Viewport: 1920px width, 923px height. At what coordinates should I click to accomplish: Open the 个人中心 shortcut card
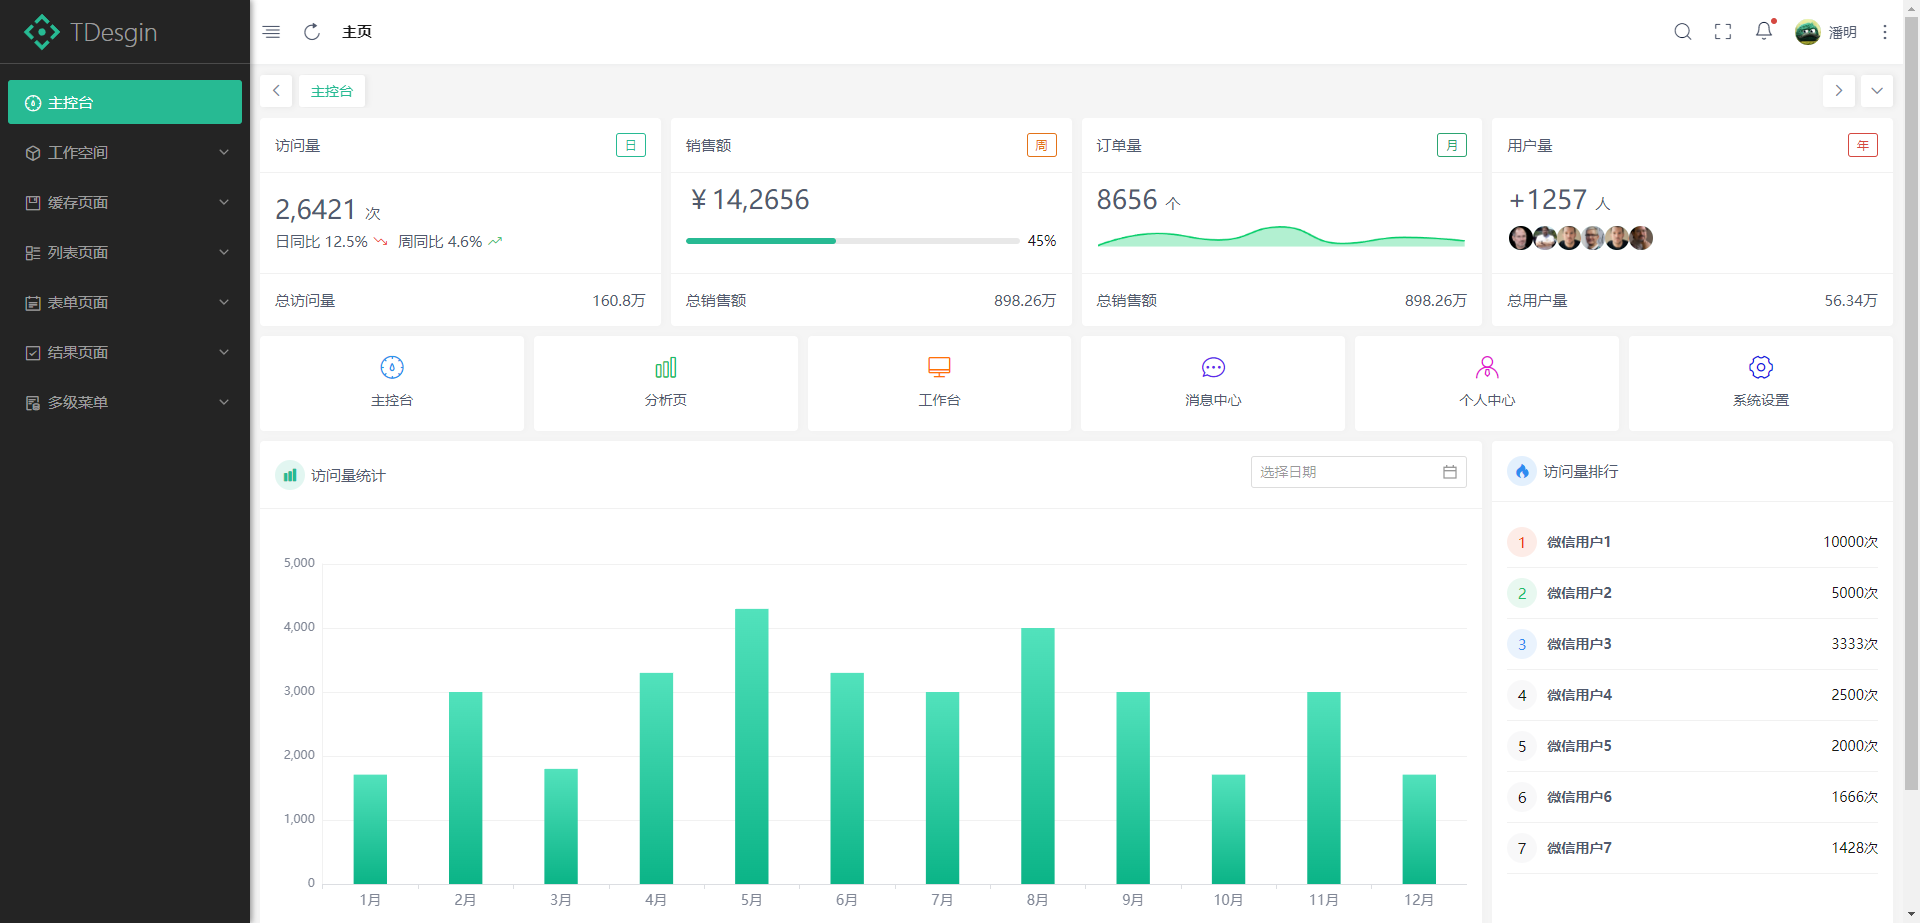[x=1486, y=383]
